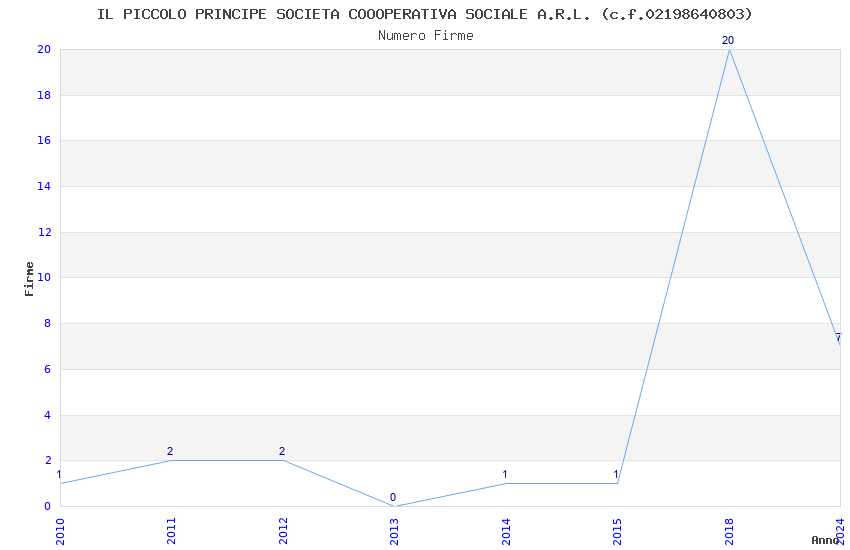Click the Firme y-axis label
The height and width of the screenshot is (550, 850).
tap(29, 279)
